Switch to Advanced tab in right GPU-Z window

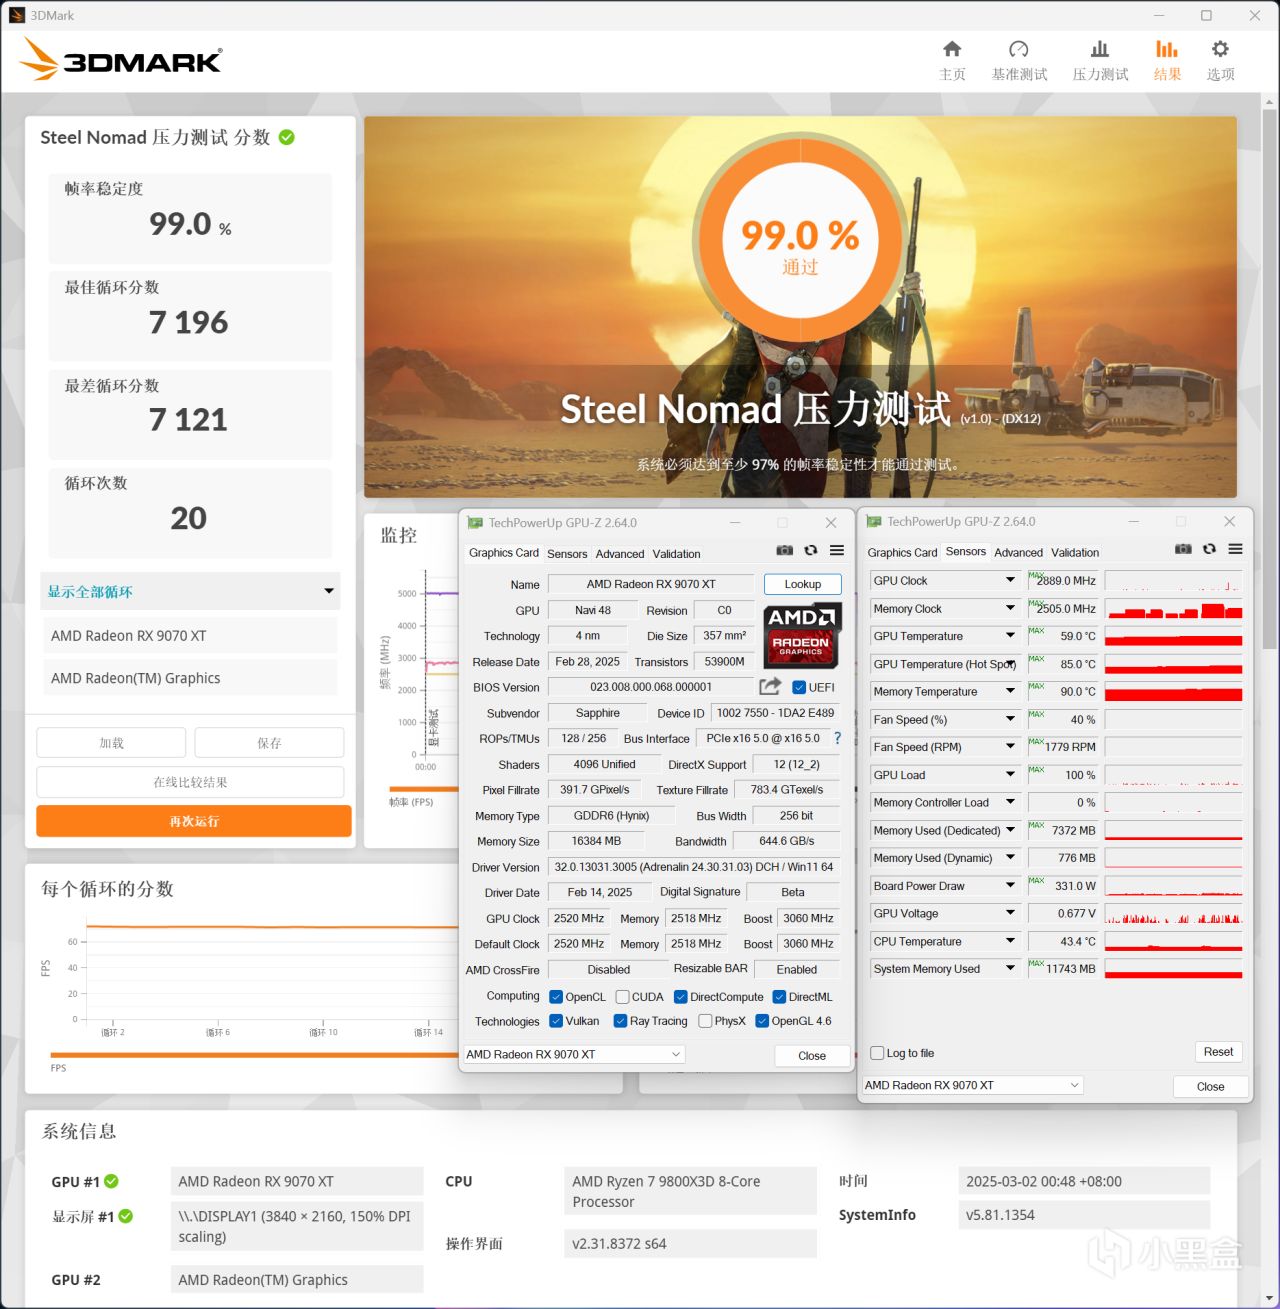tap(1018, 552)
